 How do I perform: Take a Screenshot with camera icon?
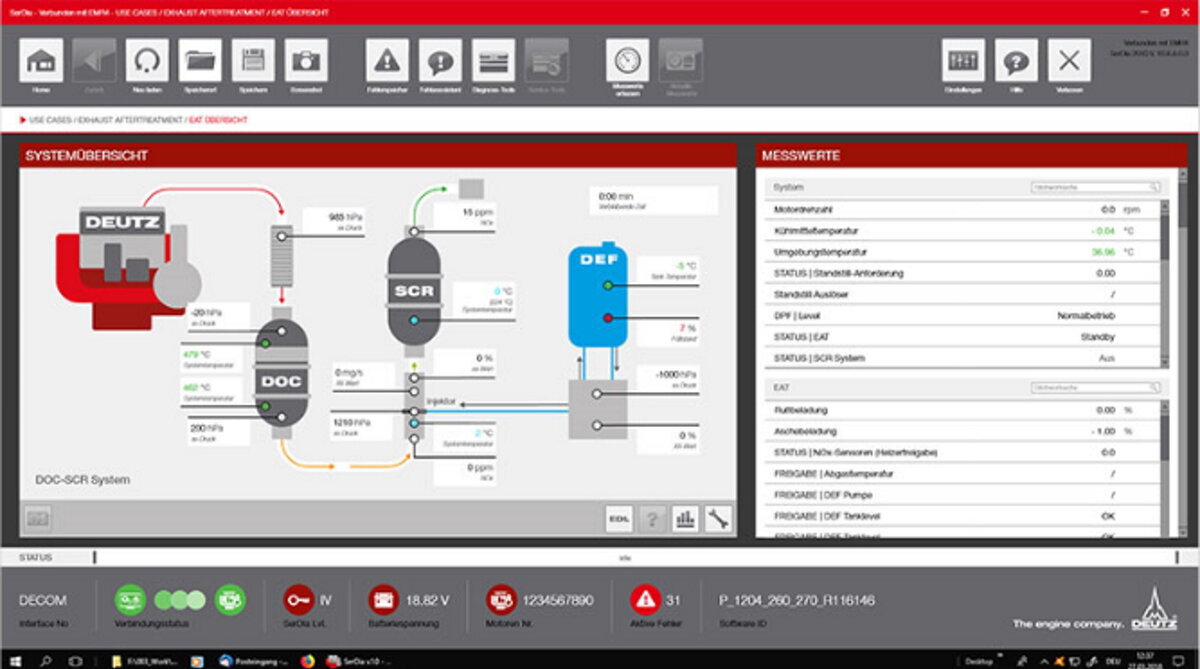click(x=306, y=60)
